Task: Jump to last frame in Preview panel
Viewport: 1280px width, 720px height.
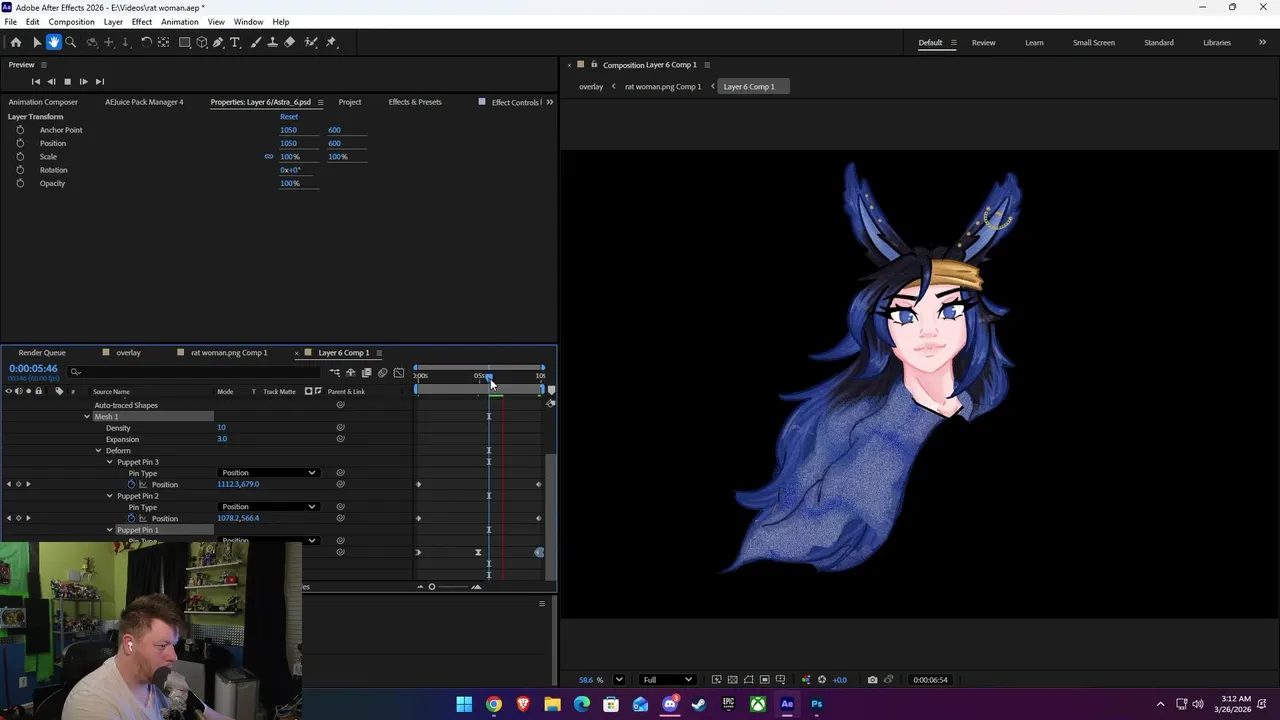Action: 99,81
